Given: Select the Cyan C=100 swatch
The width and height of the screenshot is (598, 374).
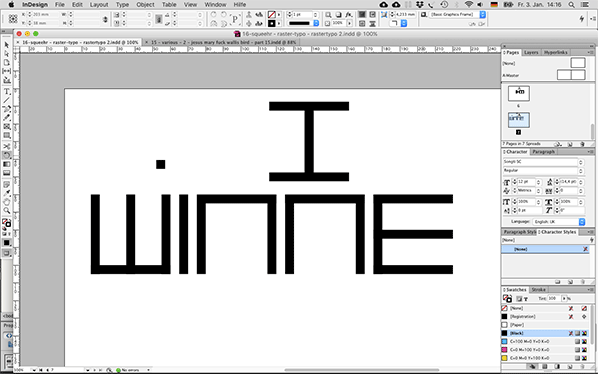Looking at the screenshot, I should 545,341.
